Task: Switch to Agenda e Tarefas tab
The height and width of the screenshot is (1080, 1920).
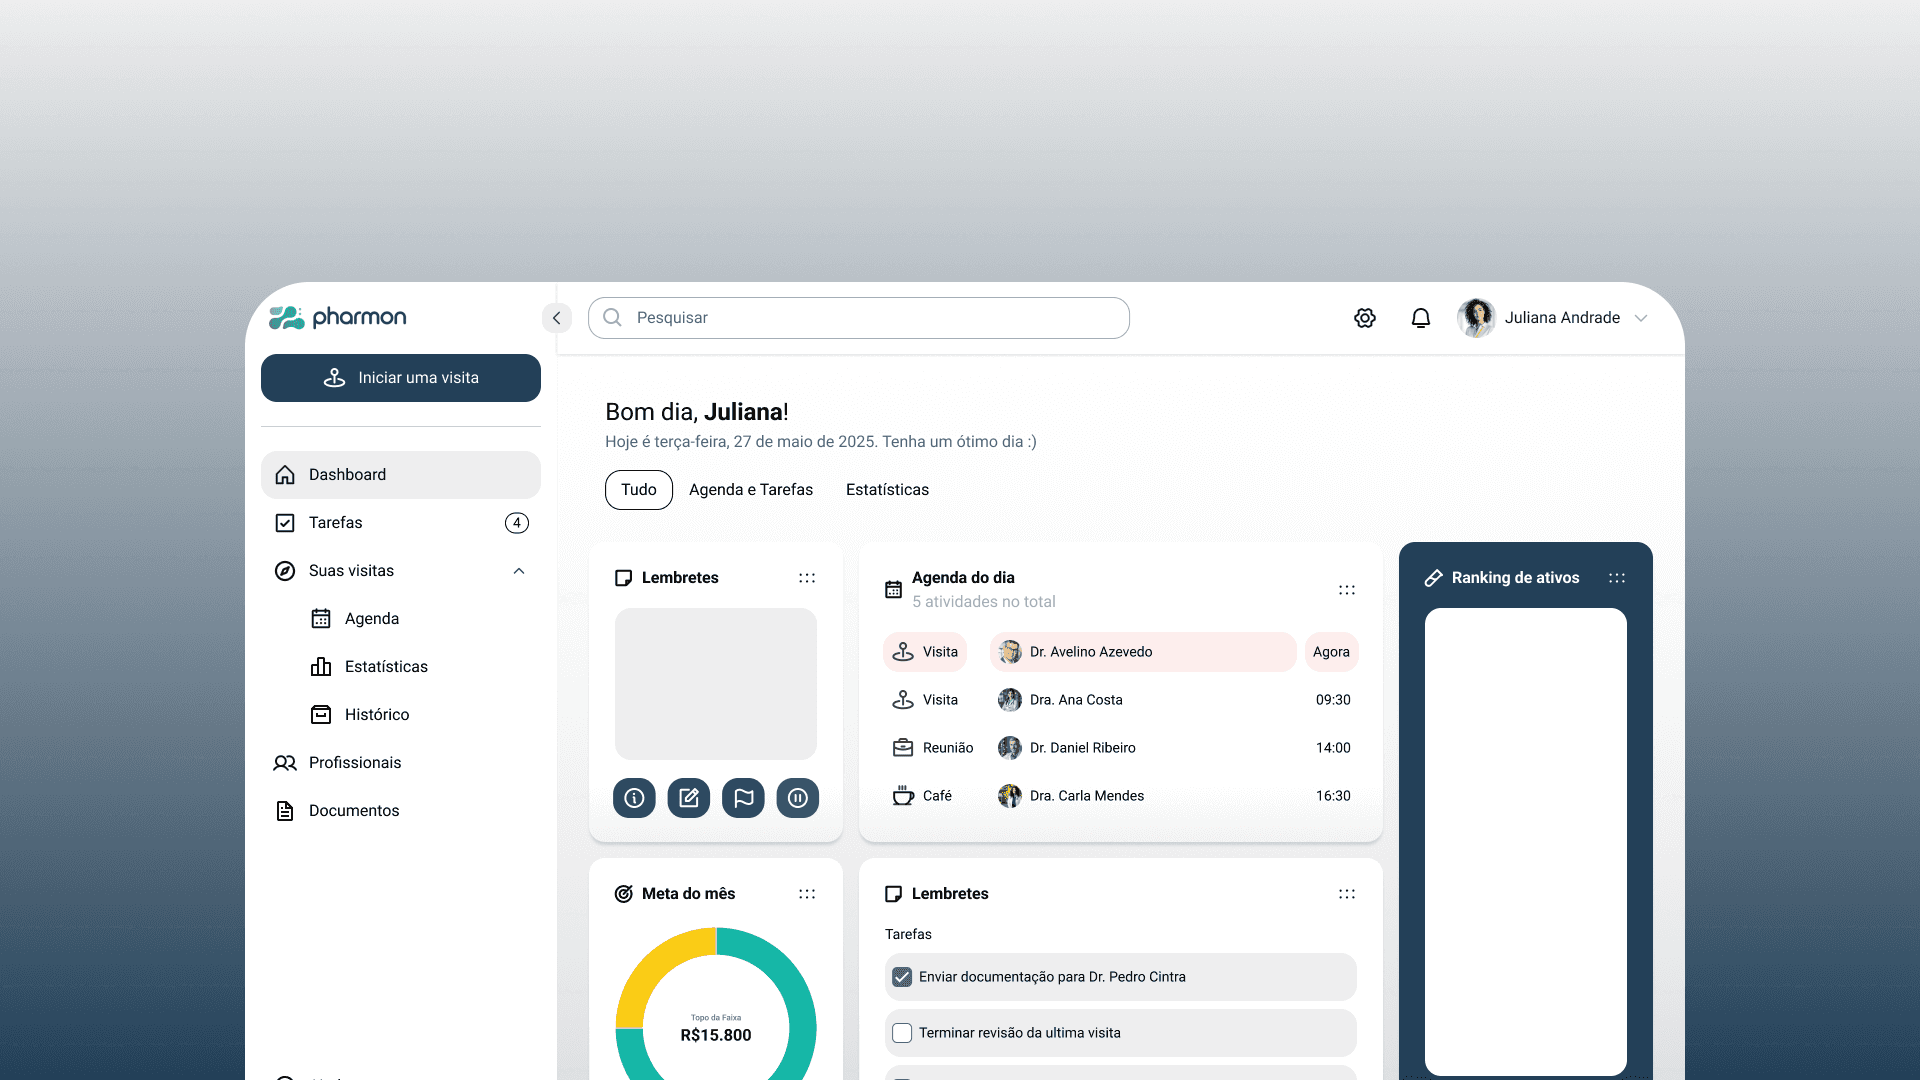Action: (x=750, y=490)
